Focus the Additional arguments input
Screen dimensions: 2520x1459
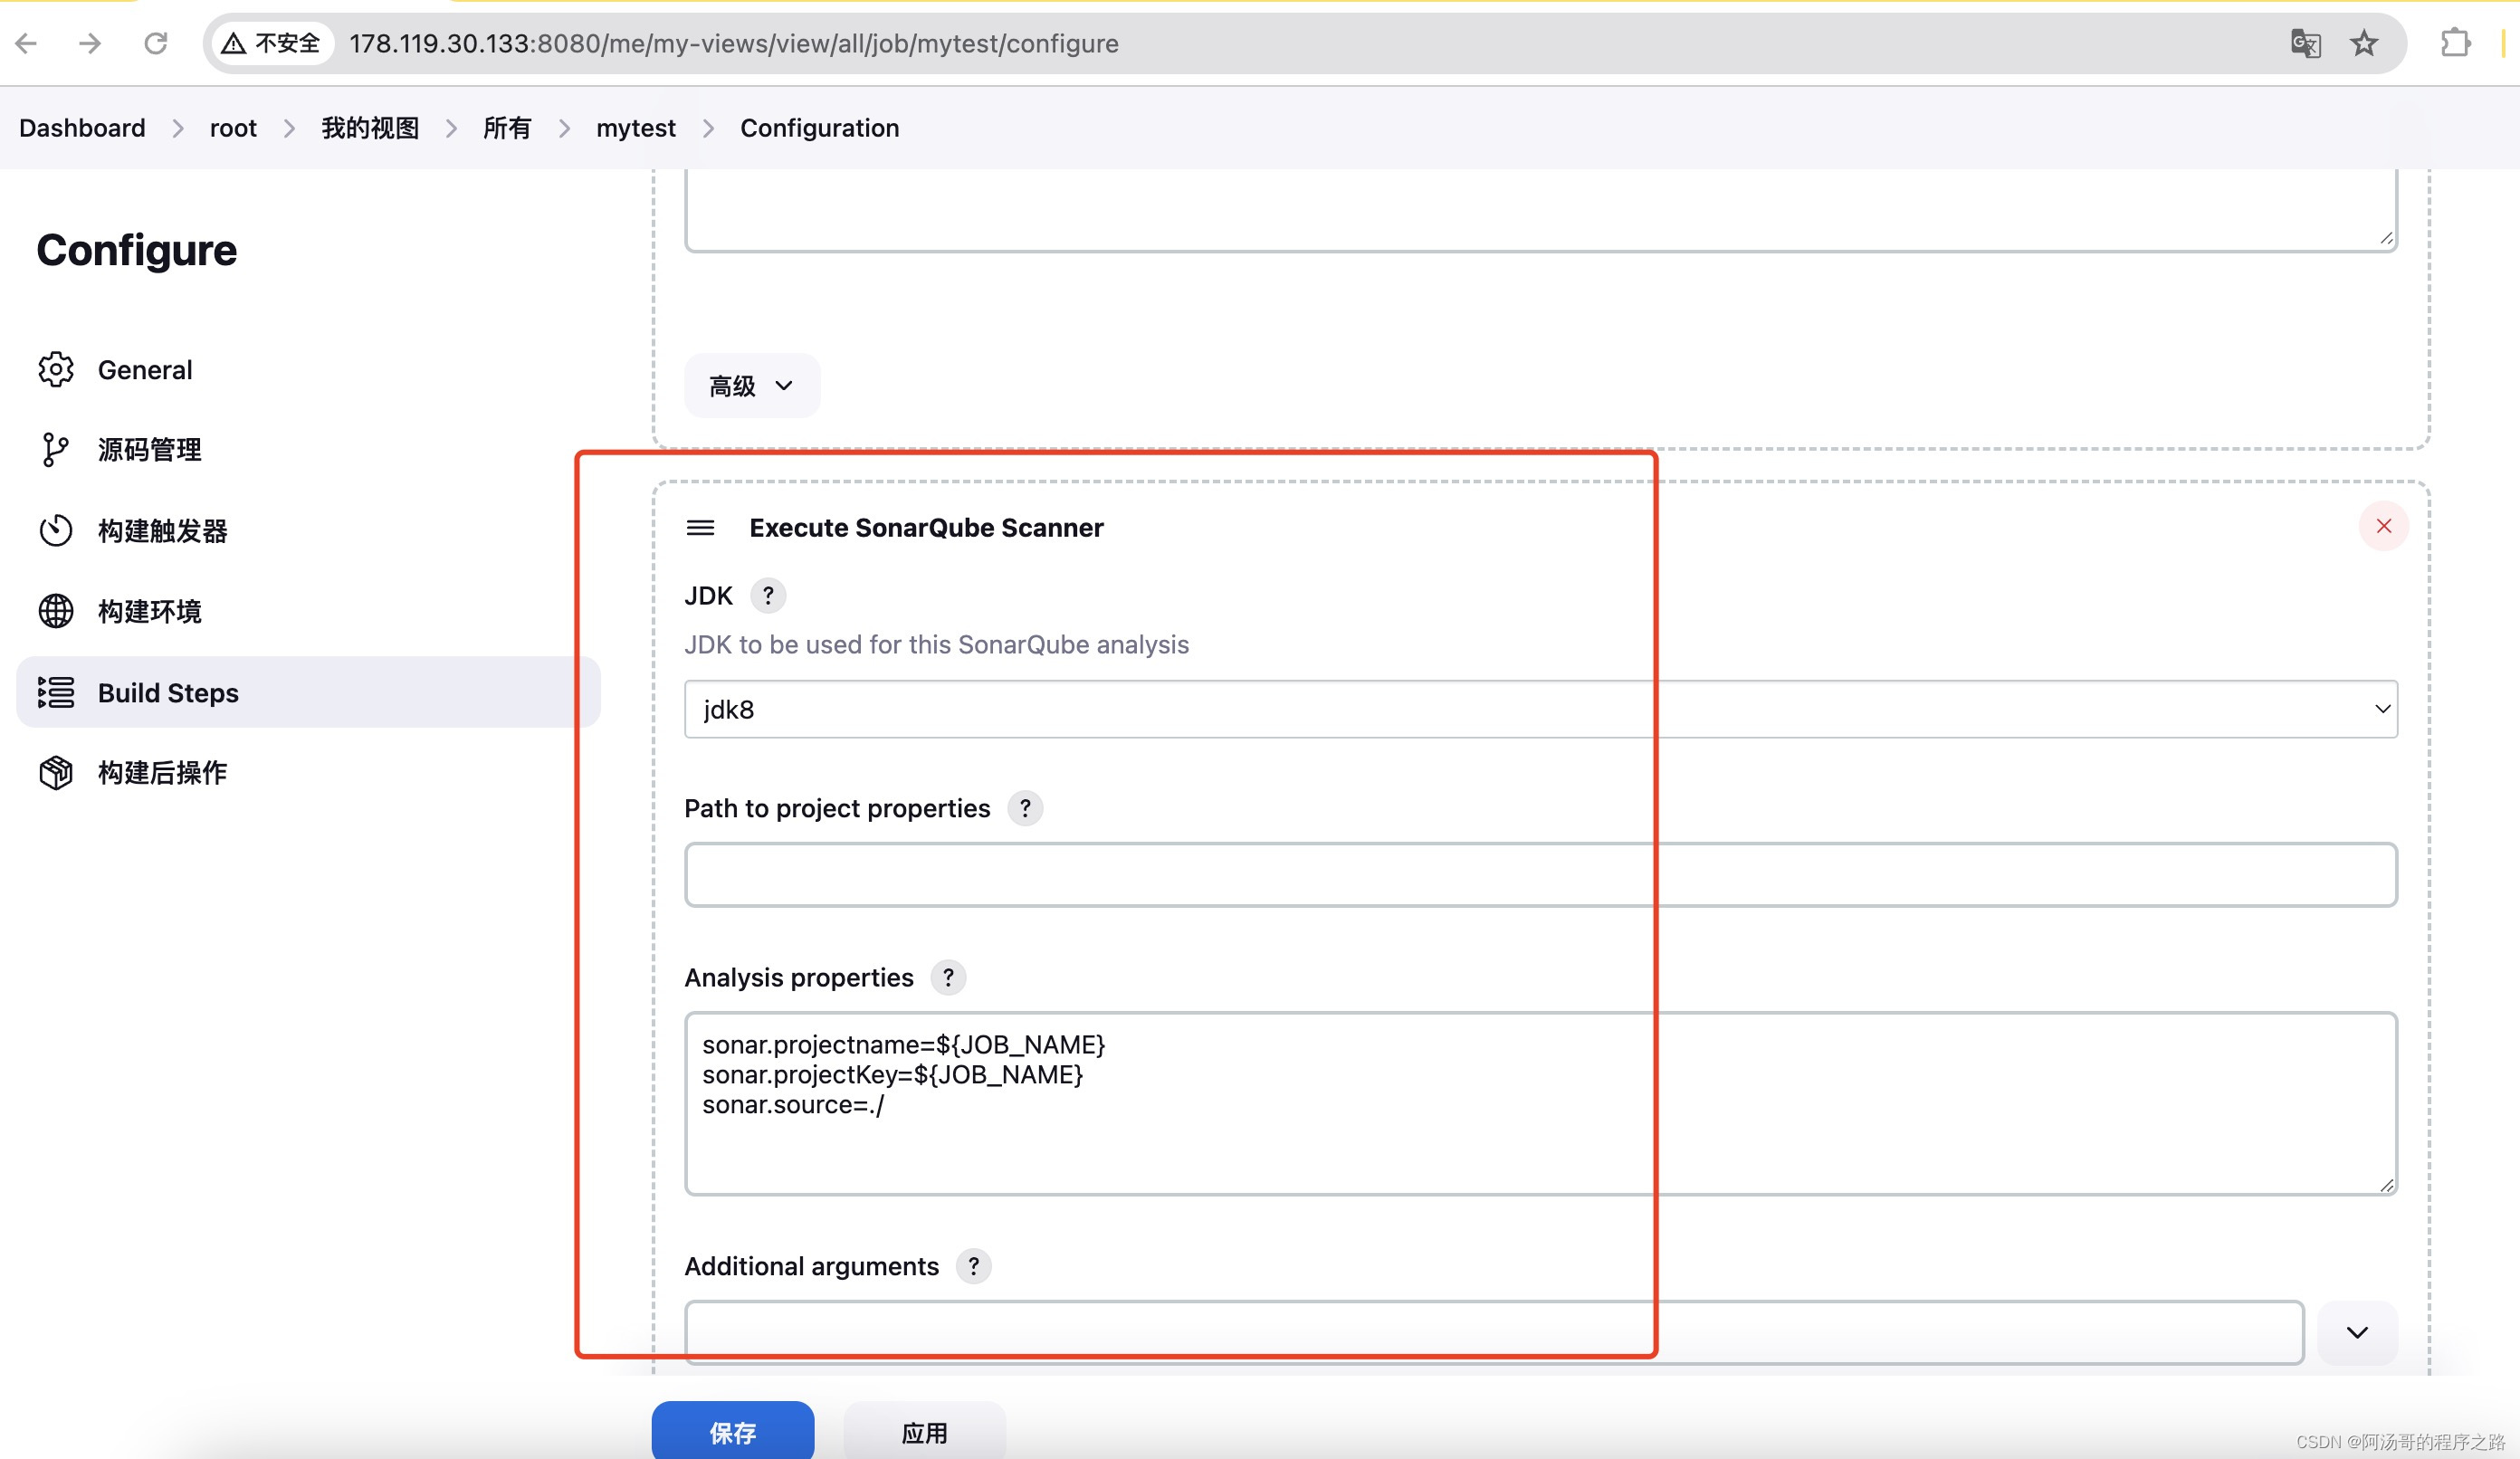point(1494,1332)
